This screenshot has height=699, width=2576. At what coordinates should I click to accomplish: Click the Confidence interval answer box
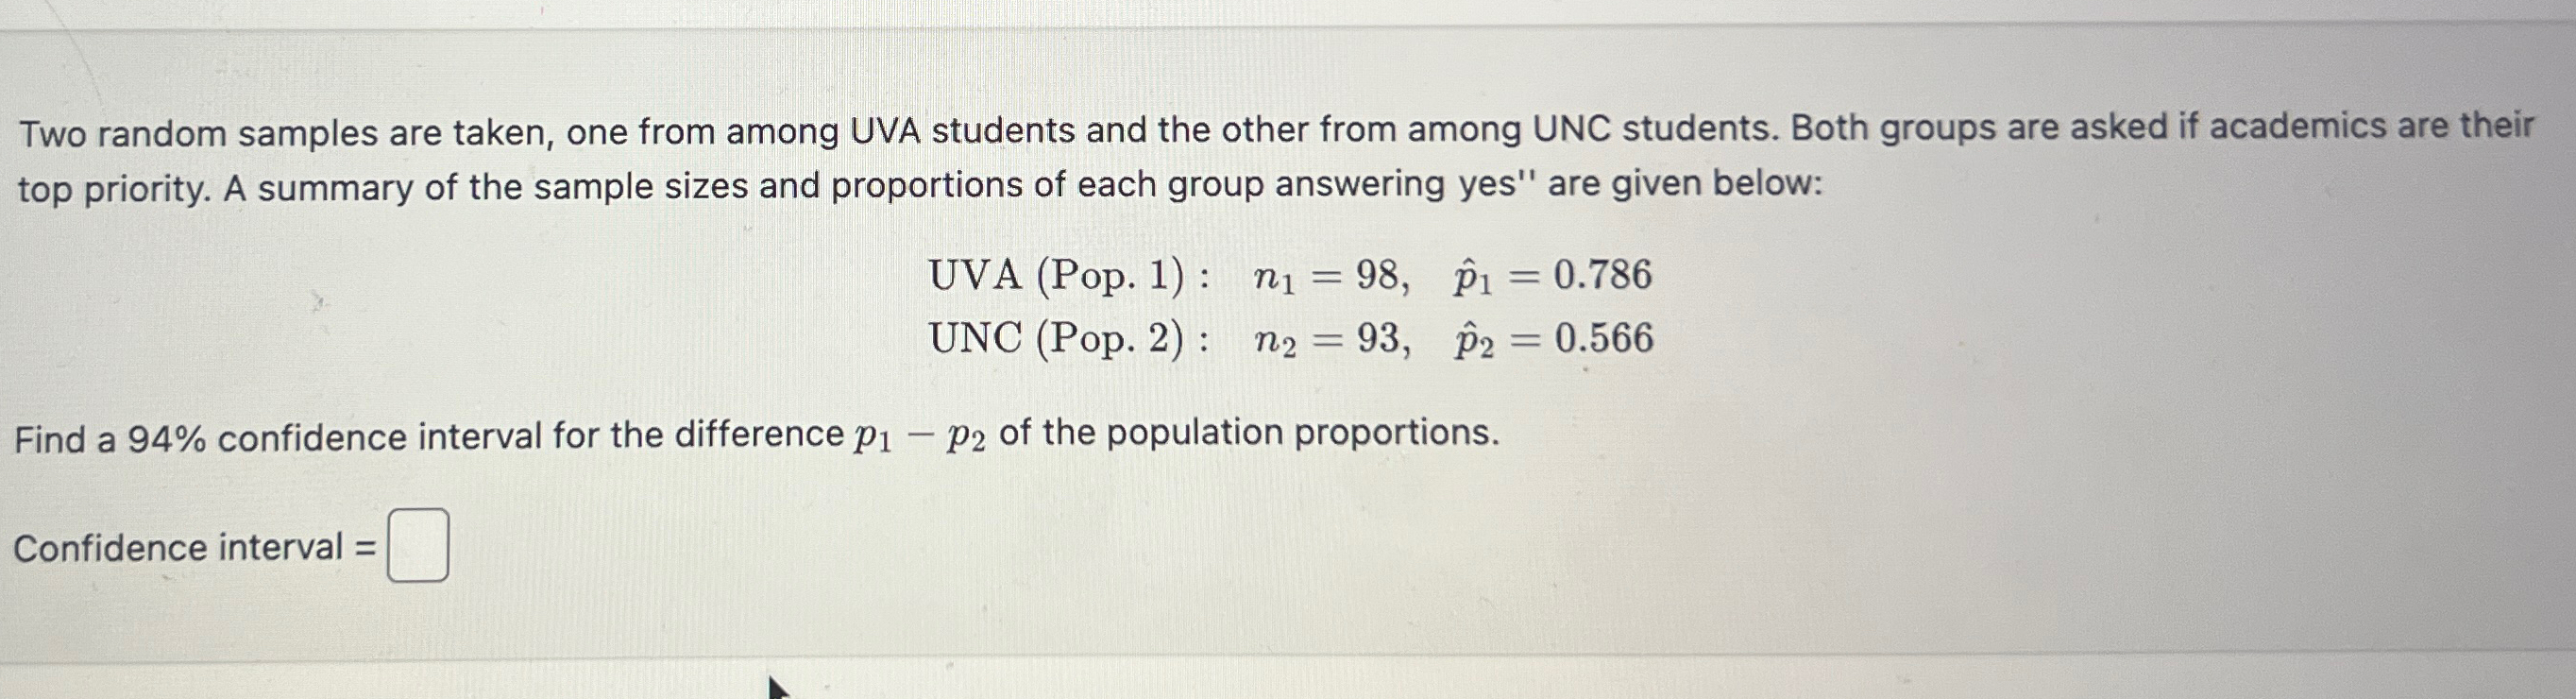[x=420, y=545]
